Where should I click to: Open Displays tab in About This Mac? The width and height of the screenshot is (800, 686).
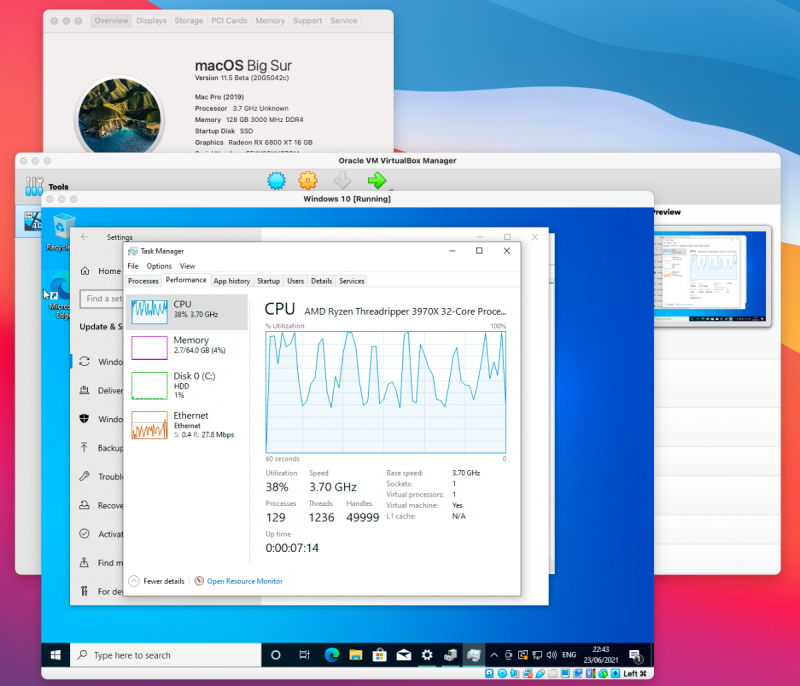(x=152, y=20)
